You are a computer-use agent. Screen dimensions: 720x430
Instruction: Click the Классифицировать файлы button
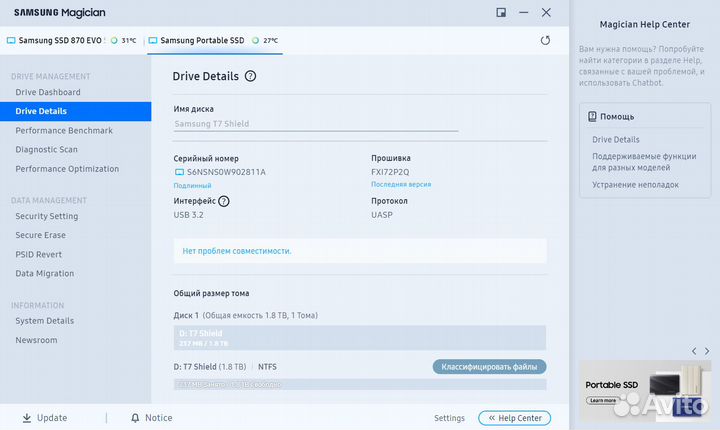tap(489, 367)
